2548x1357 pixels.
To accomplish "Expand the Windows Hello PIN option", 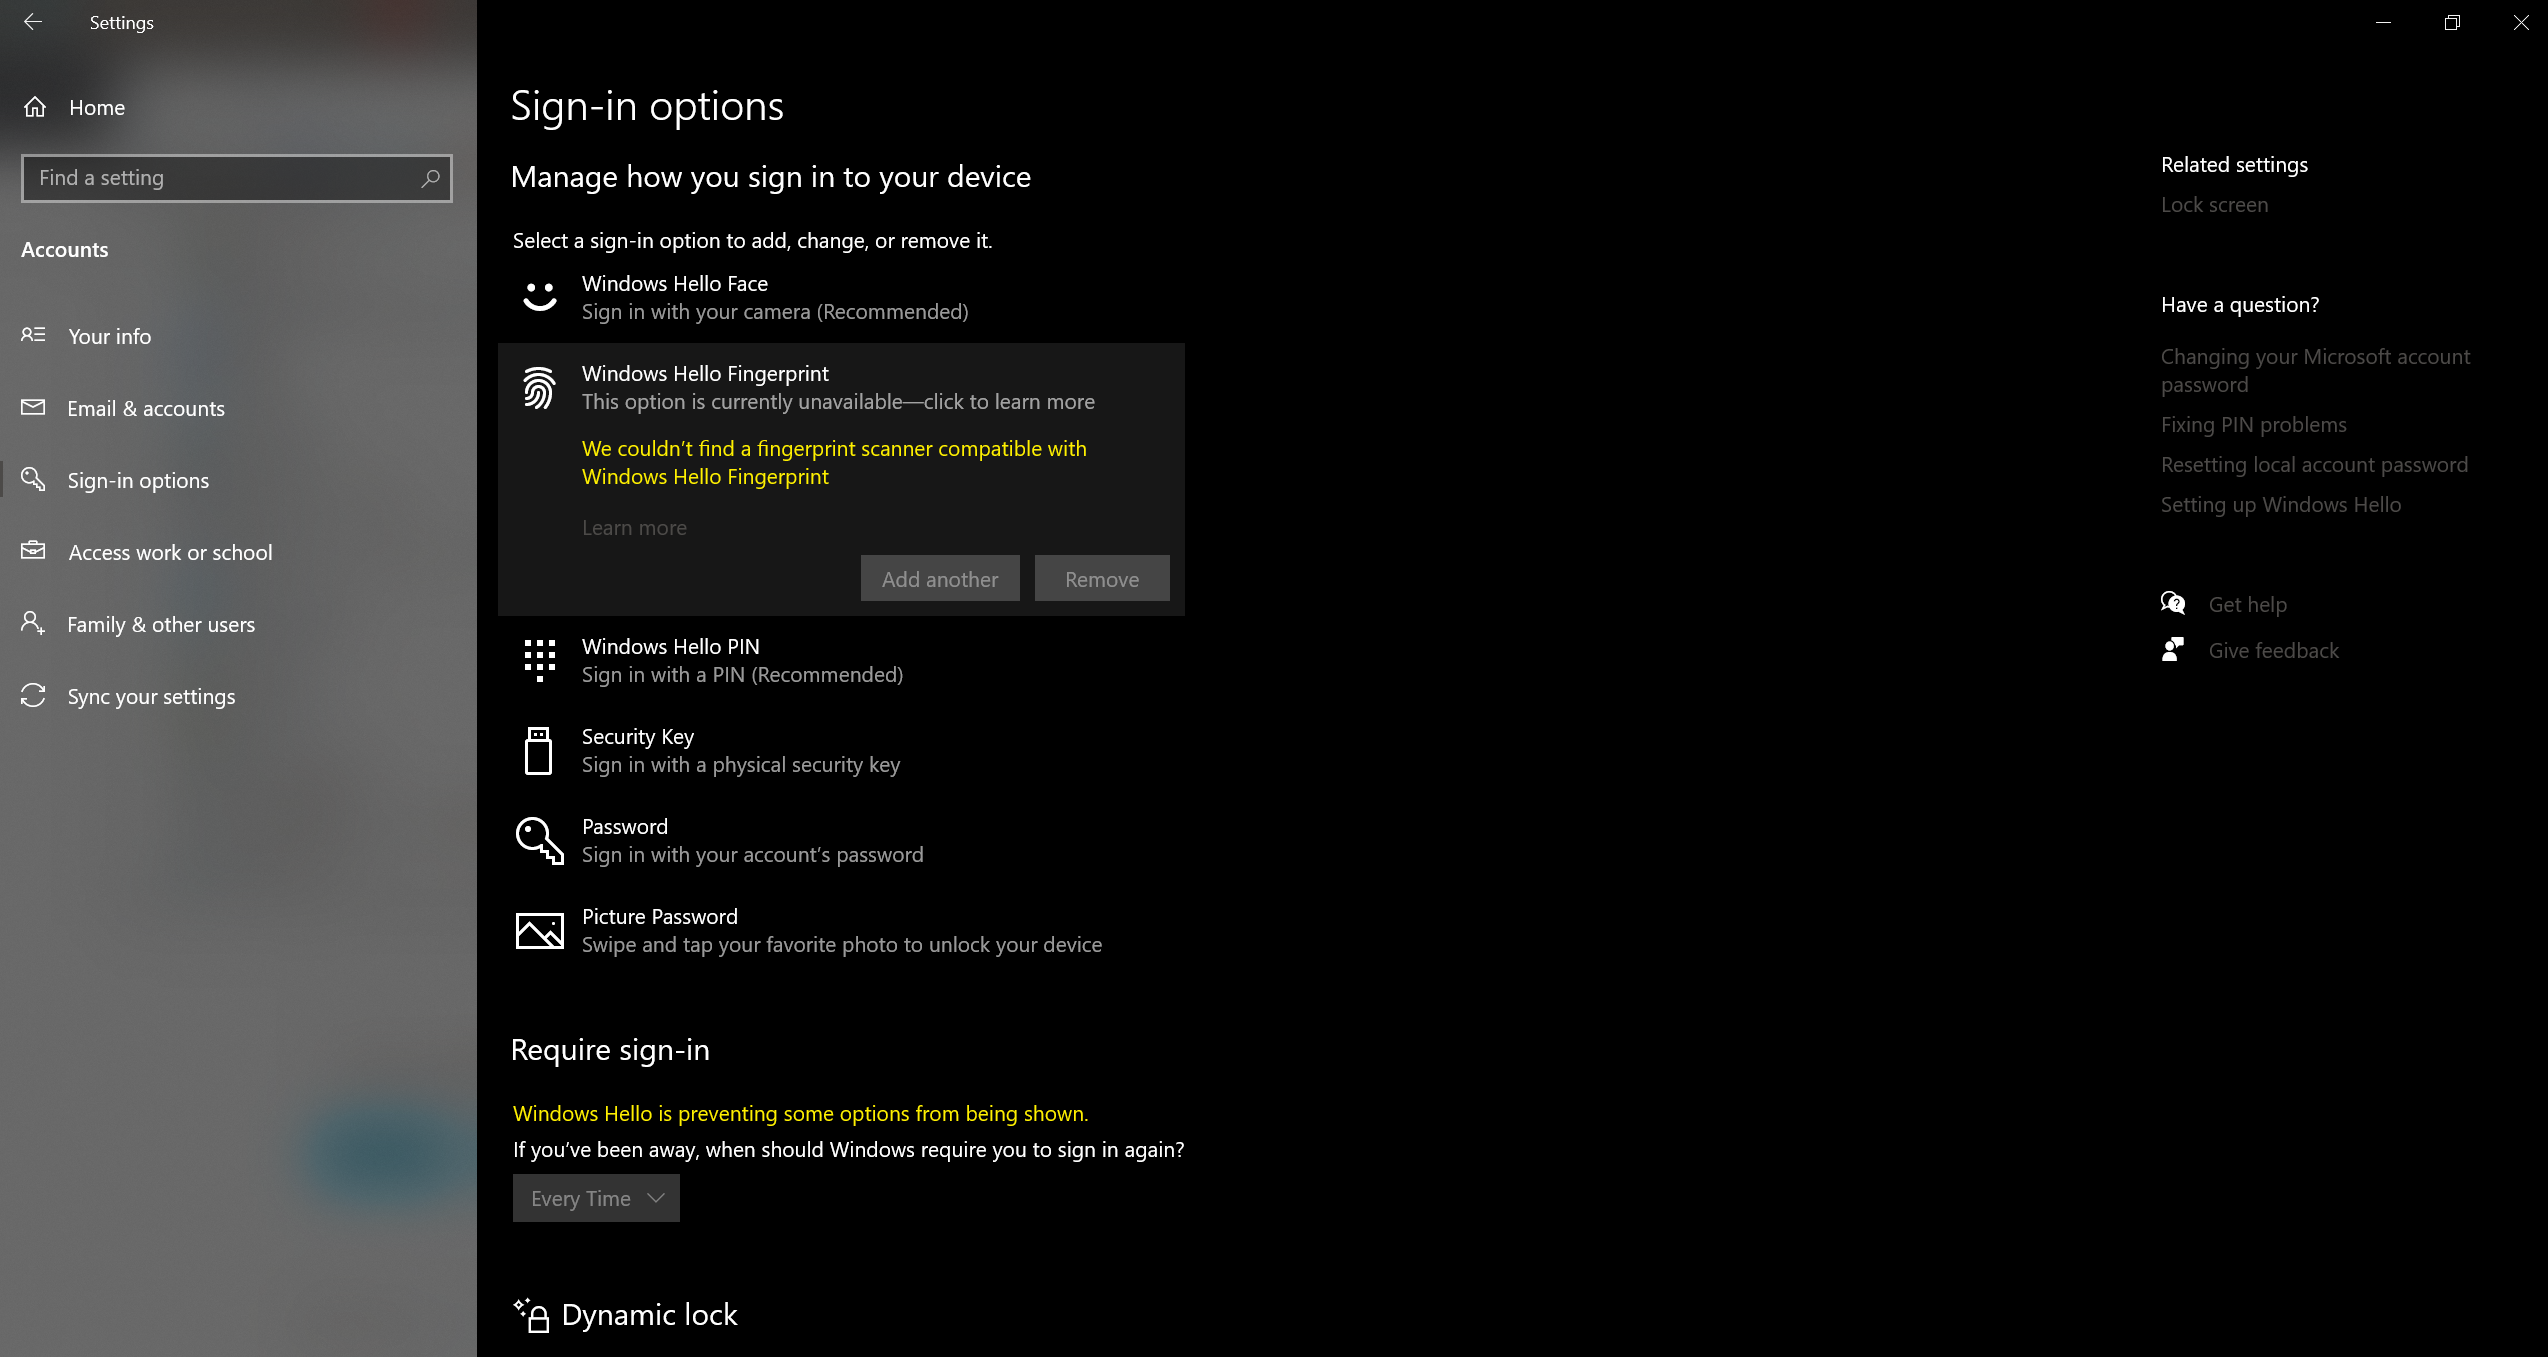I will [x=841, y=660].
